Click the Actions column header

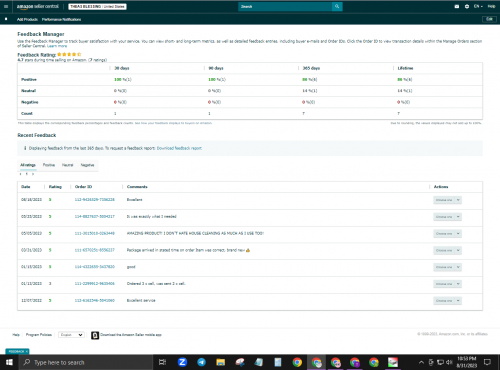(x=441, y=187)
